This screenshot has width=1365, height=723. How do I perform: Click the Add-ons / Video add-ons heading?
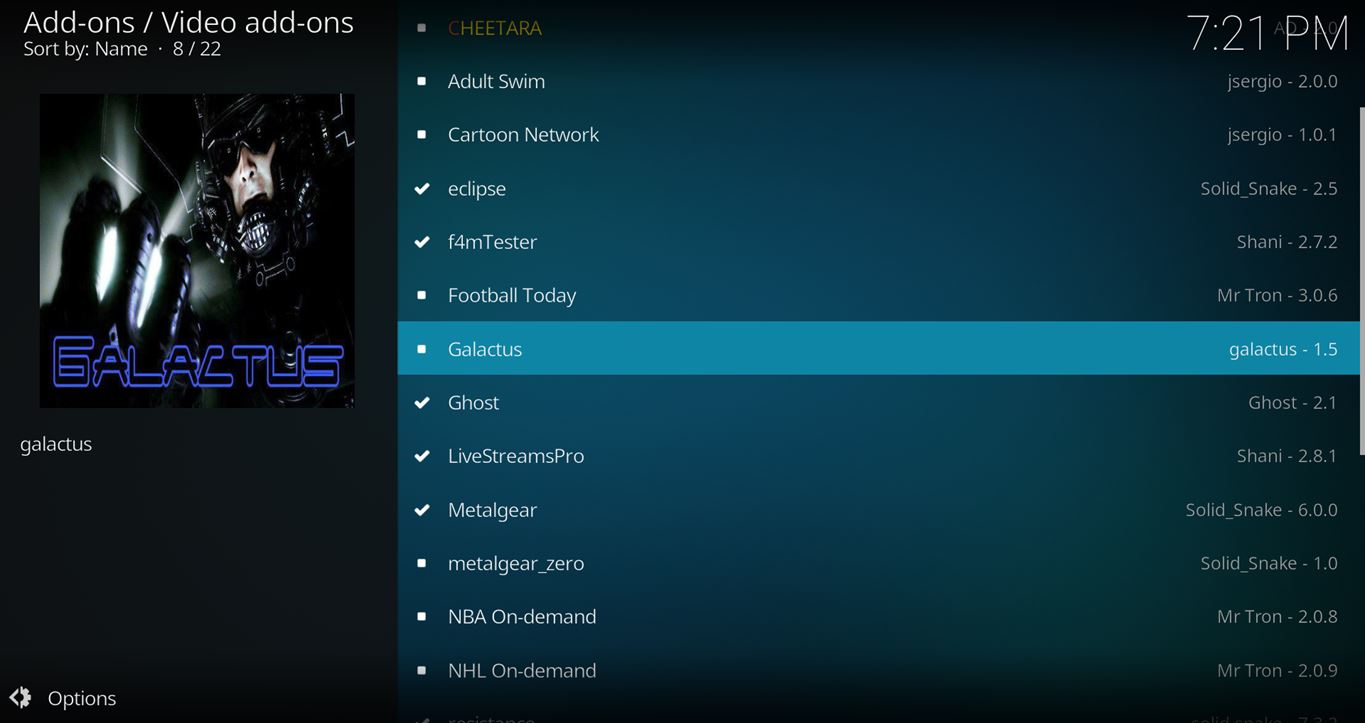click(x=188, y=22)
